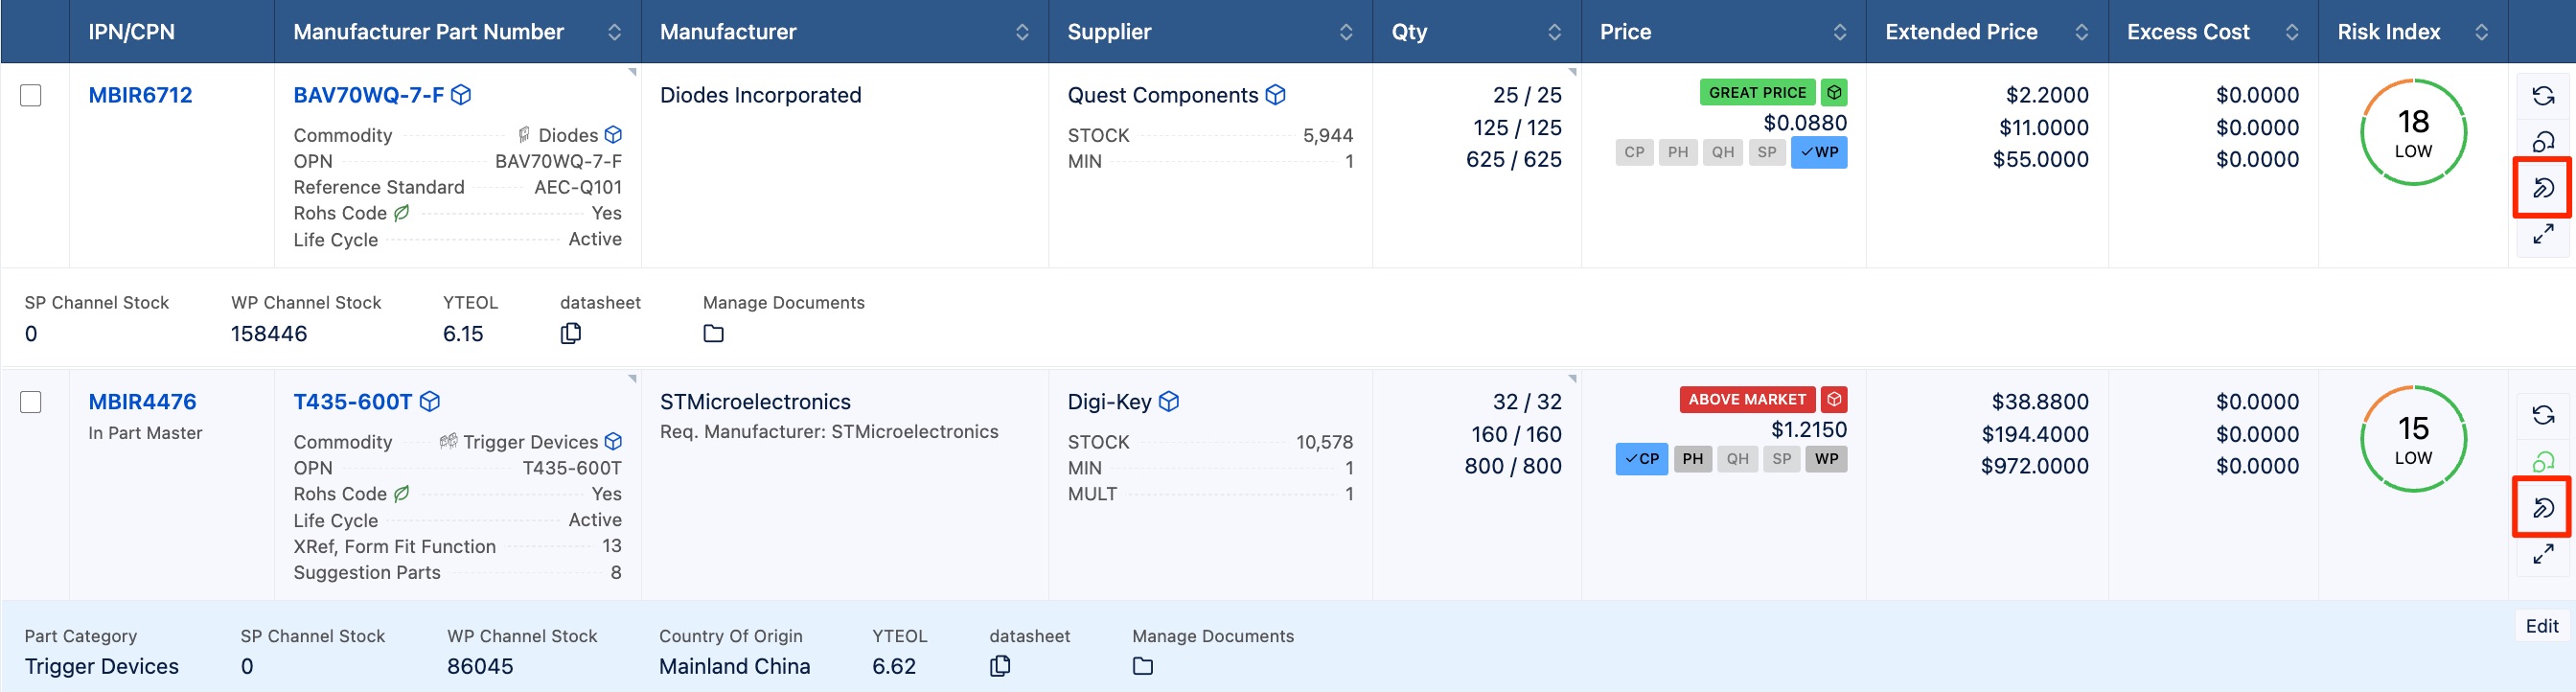Toggle PH price in the Digi-Key row
2576x692 pixels.
pyautogui.click(x=1692, y=459)
